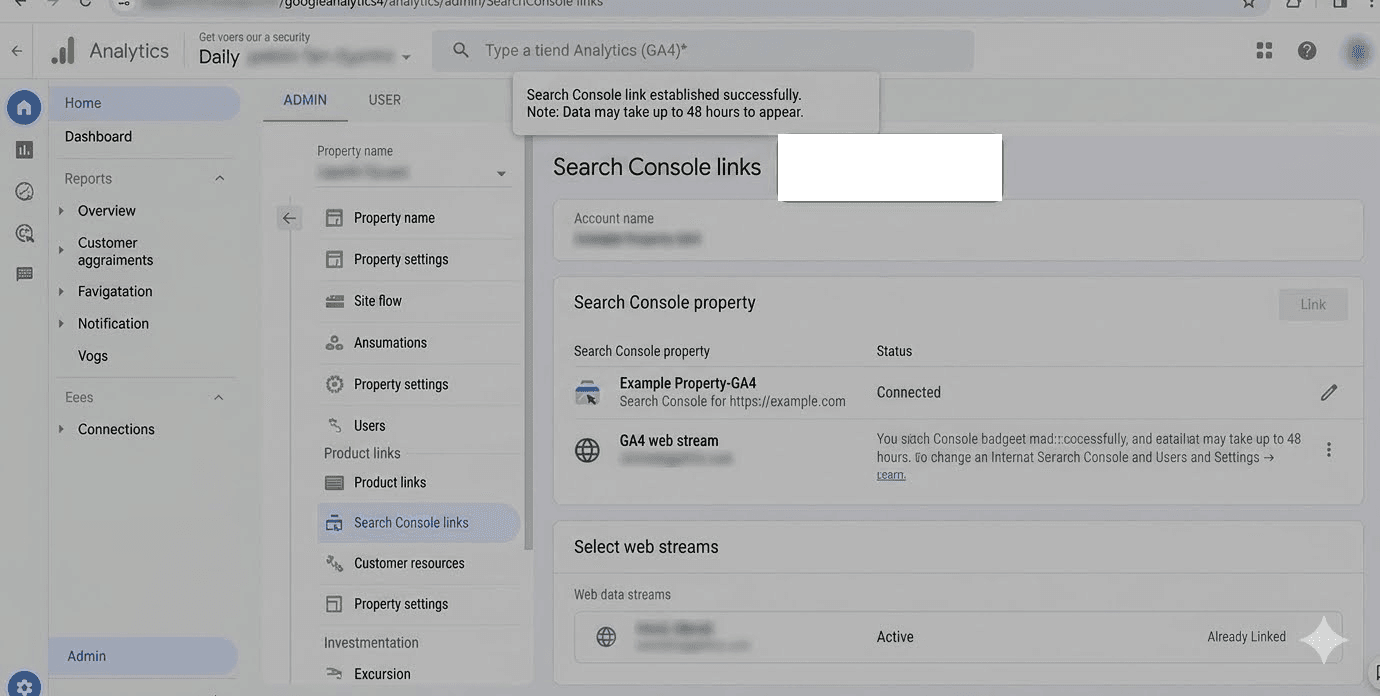
Task: Open the Learn link in status text
Action: click(891, 475)
